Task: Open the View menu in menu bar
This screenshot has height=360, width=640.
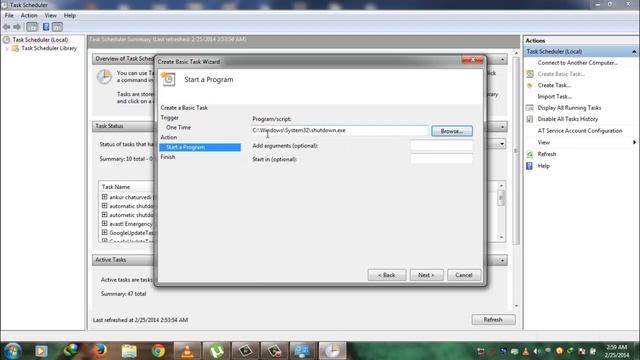Action: 51,16
